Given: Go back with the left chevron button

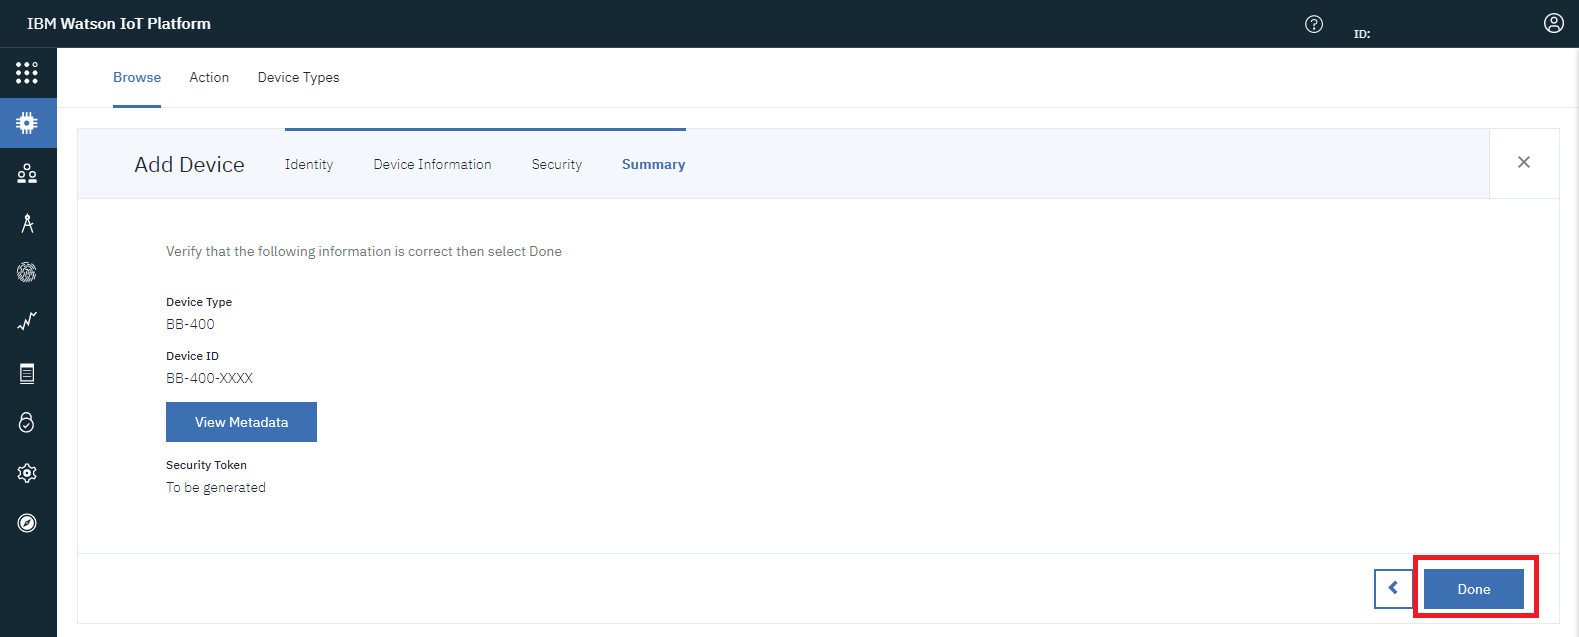Looking at the screenshot, I should pyautogui.click(x=1393, y=589).
